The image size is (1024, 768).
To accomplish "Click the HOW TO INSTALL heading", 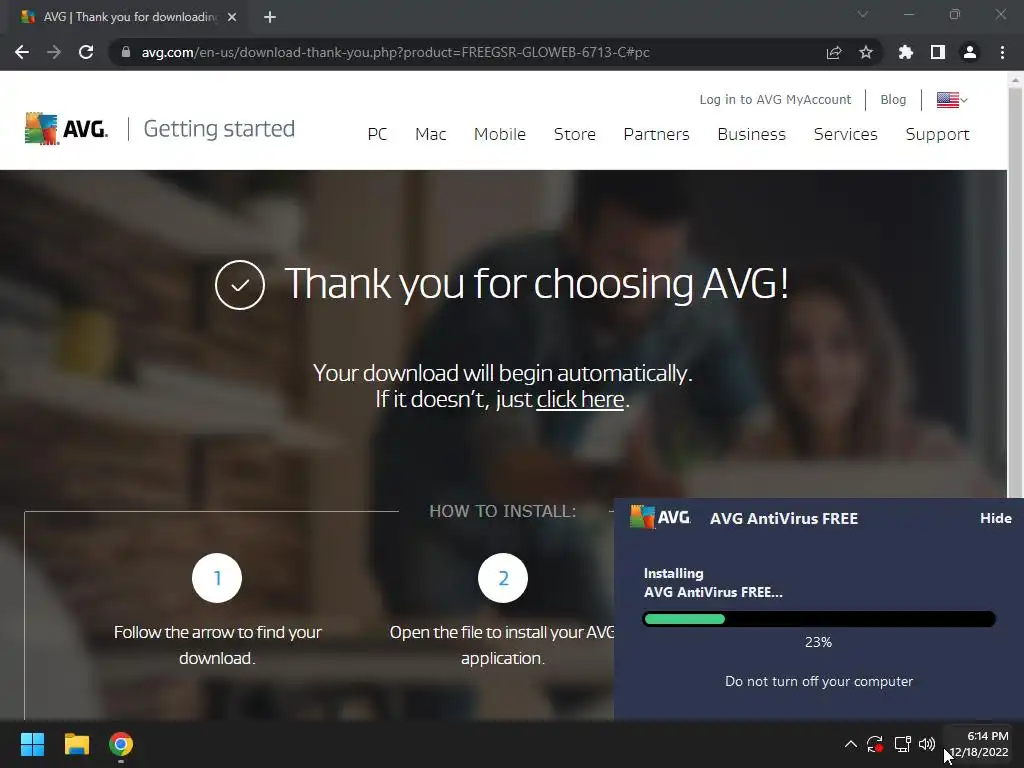I will click(x=503, y=511).
